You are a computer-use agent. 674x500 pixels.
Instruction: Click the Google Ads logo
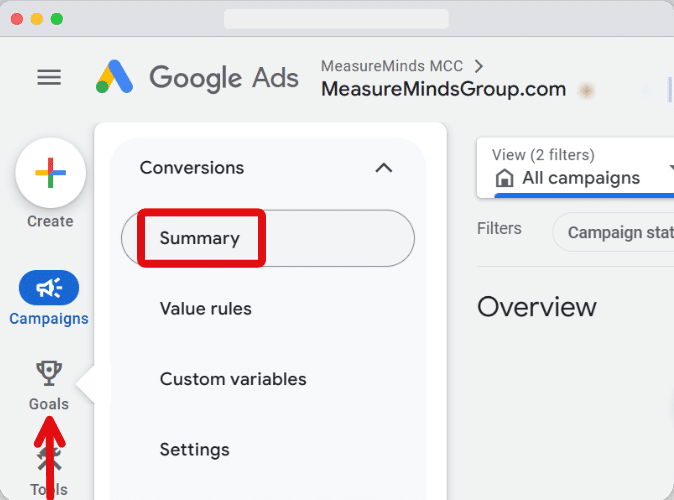coord(197,77)
